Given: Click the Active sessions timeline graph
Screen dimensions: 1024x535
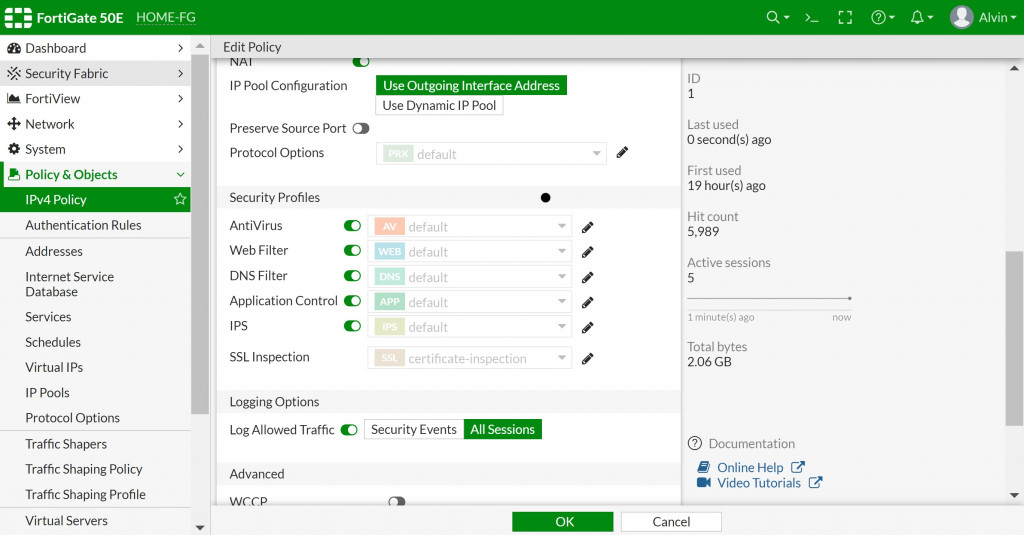Looking at the screenshot, I should pyautogui.click(x=769, y=299).
